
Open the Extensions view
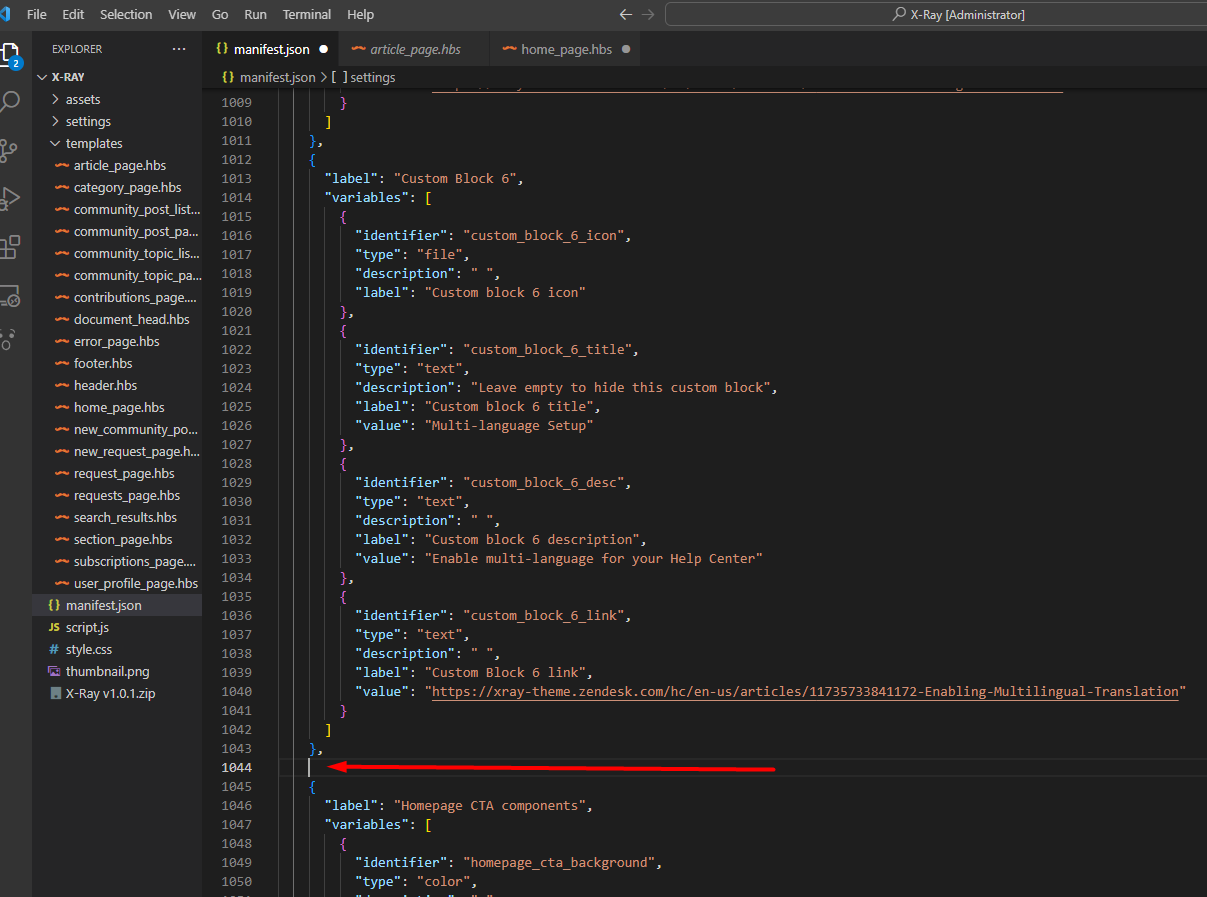click(10, 246)
